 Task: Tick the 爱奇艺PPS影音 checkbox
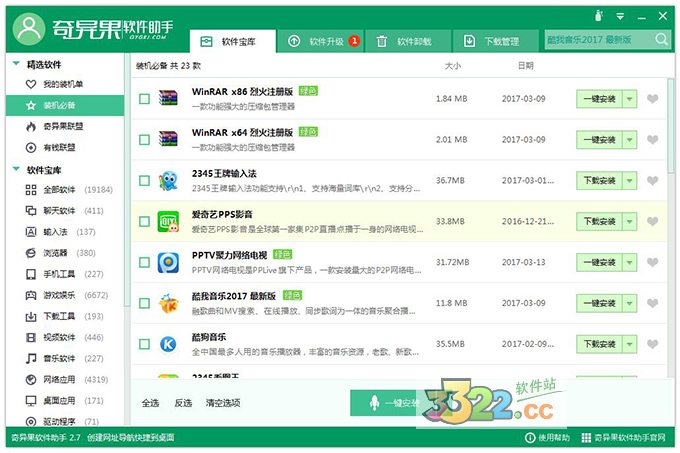[144, 222]
